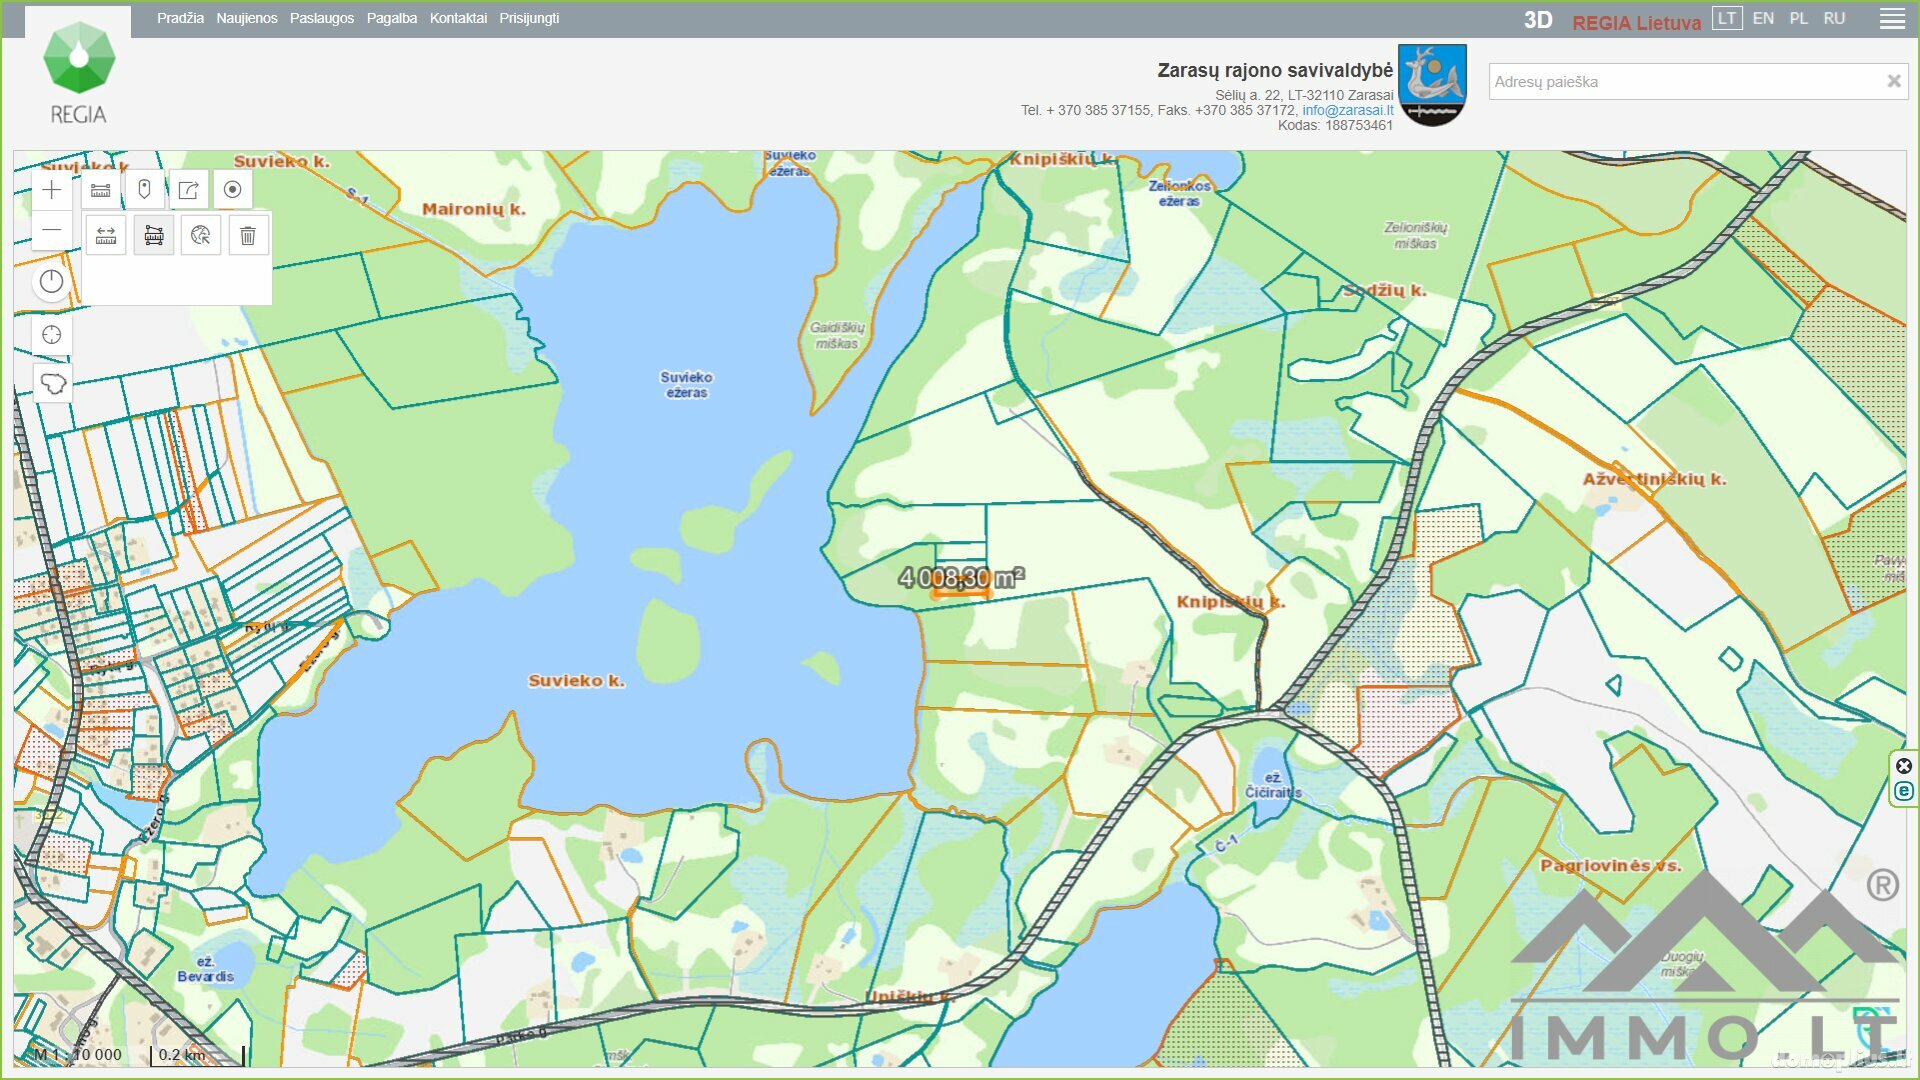Click Zarasų rajono savivaldybė heading

1275,70
